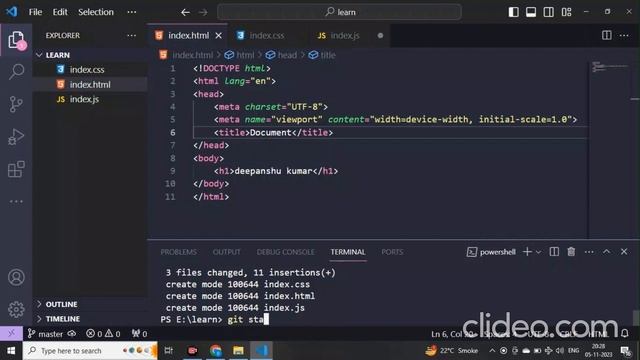The height and width of the screenshot is (360, 640).
Task: Switch to the OUTPUT panel tab
Action: [x=227, y=252]
